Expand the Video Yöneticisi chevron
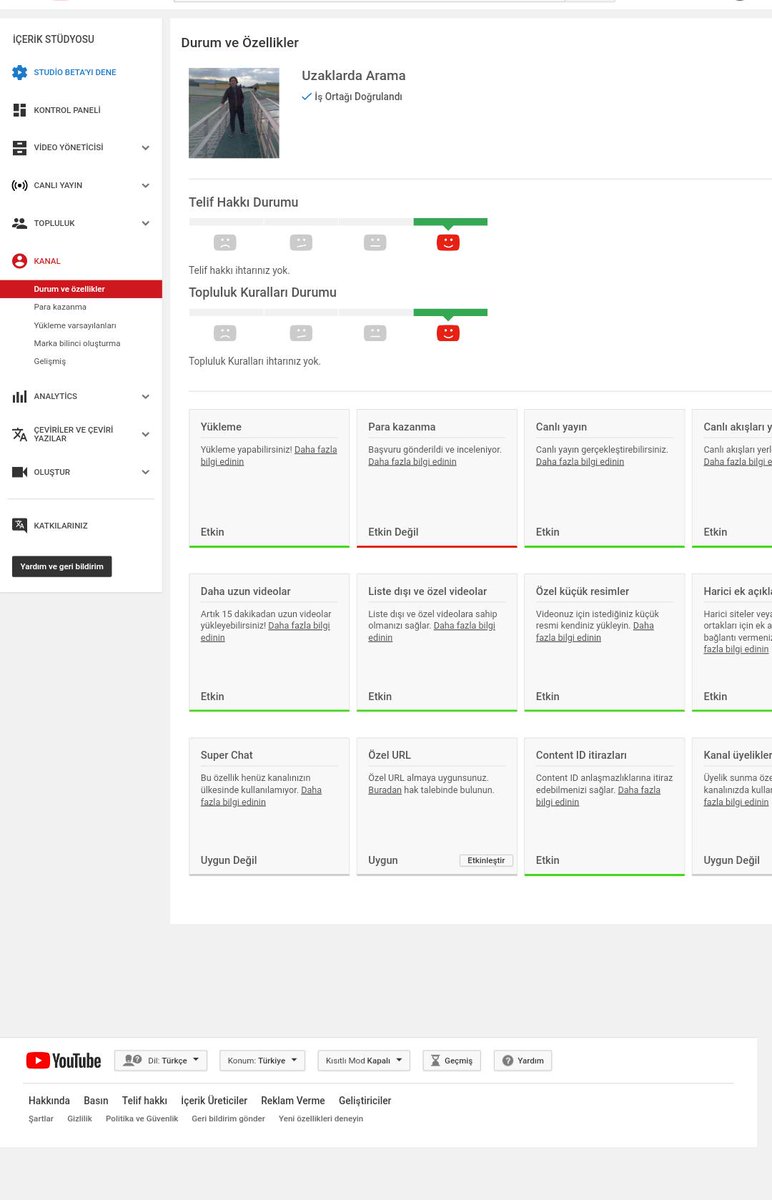 (x=145, y=148)
